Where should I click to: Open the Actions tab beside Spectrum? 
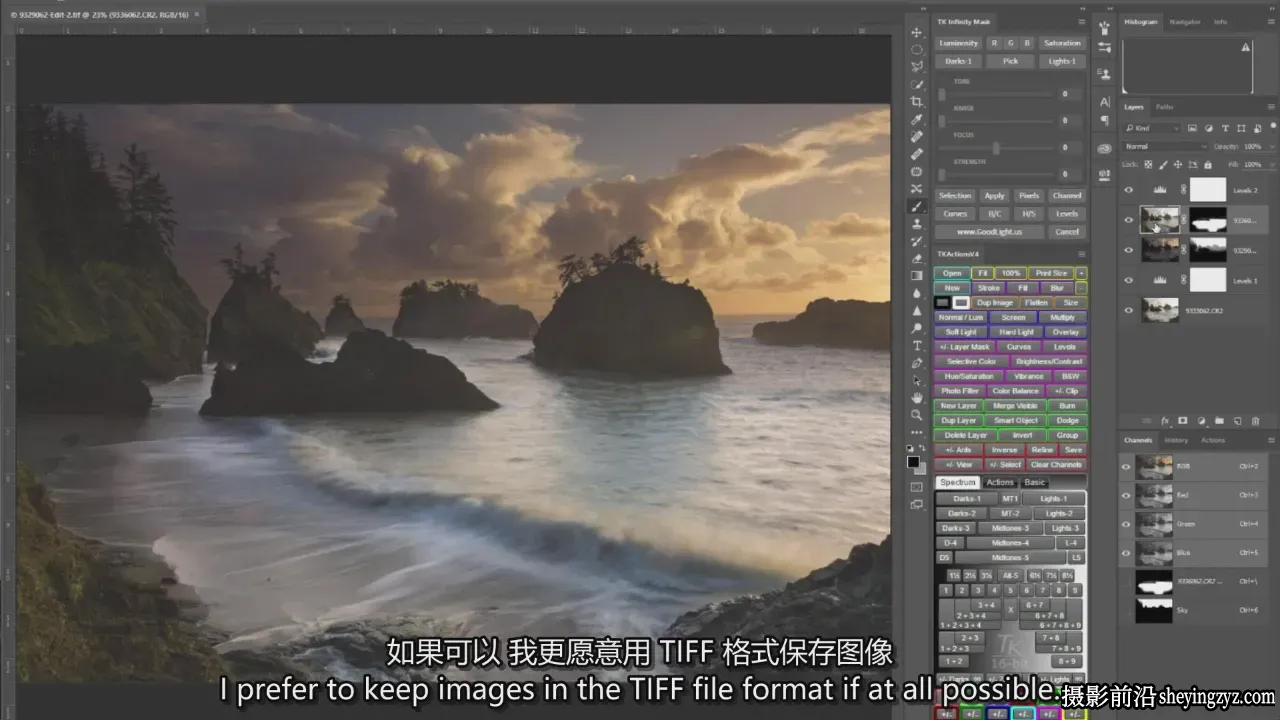(x=1000, y=483)
